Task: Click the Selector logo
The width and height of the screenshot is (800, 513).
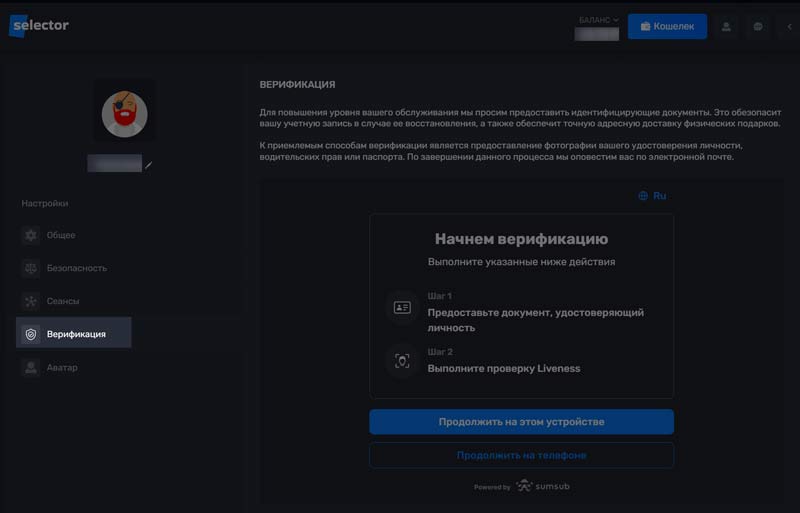Action: pyautogui.click(x=40, y=26)
